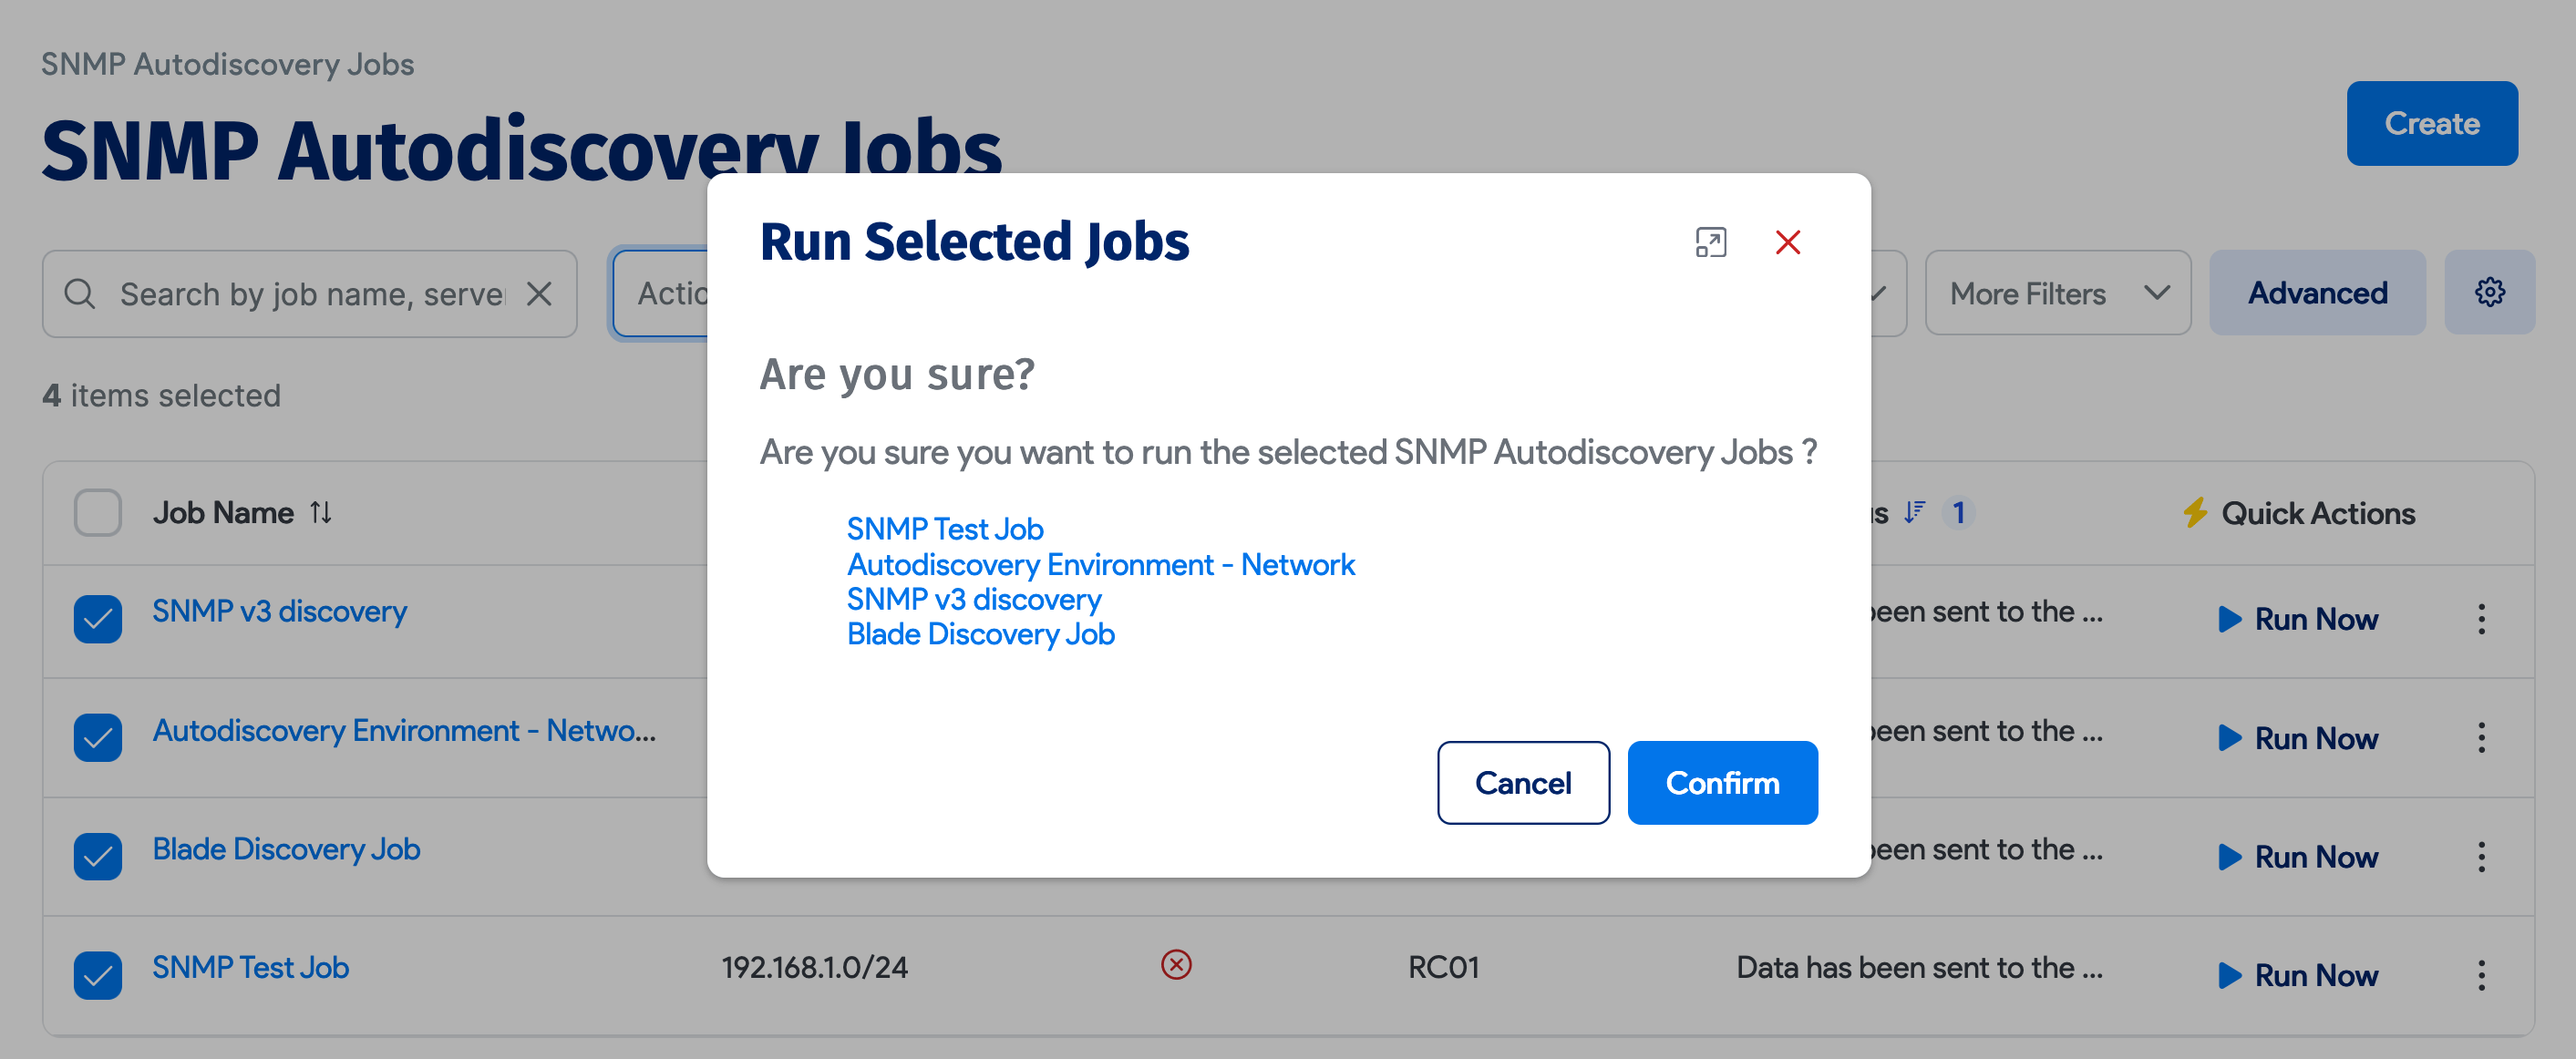The image size is (2576, 1059).
Task: Open the kebab menu for SNMP Test Job
Action: [2482, 975]
